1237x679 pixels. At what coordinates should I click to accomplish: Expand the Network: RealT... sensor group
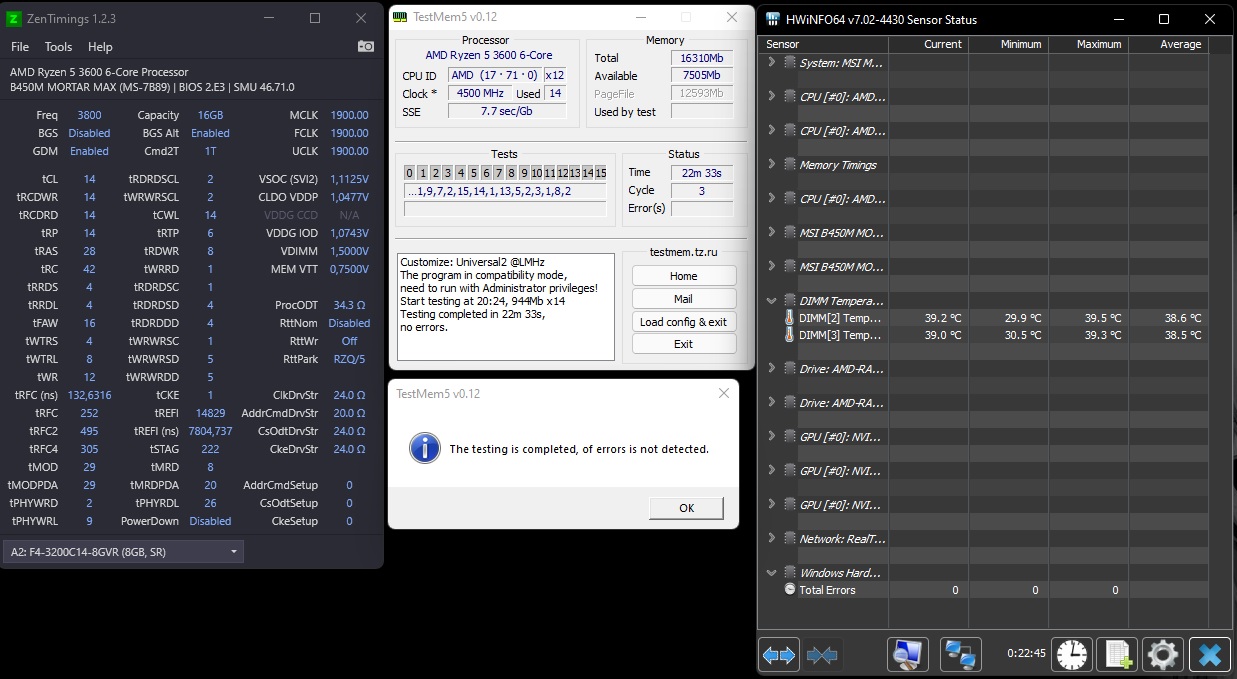point(771,539)
